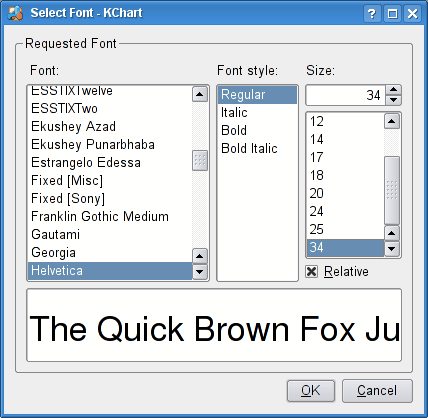Click the font list scrollbar handle

(x=200, y=160)
